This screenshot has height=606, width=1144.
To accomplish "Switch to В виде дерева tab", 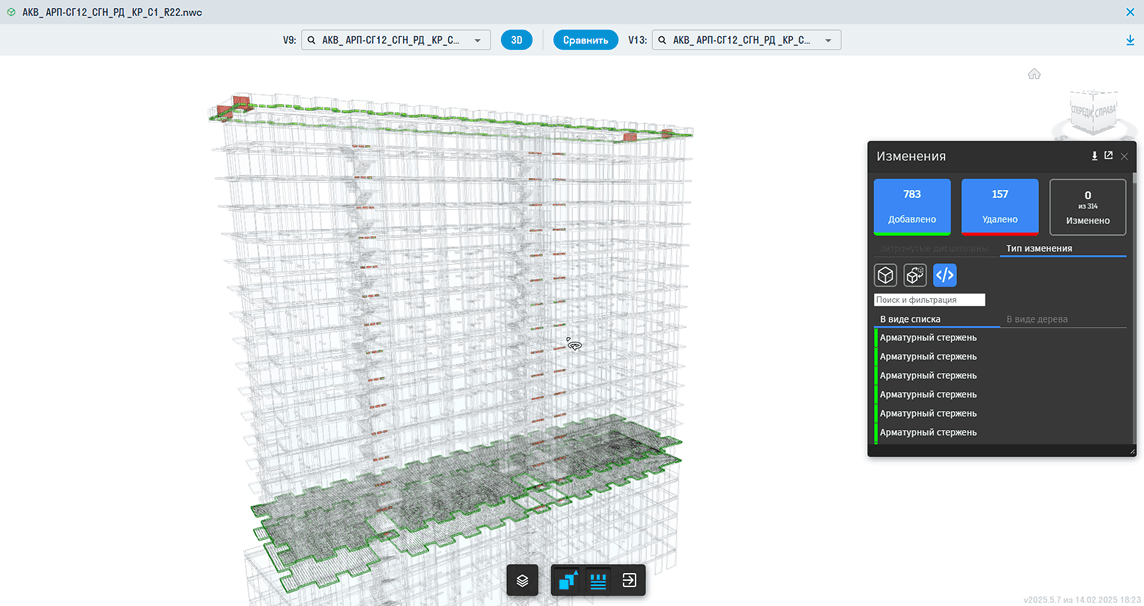I will pos(1036,320).
